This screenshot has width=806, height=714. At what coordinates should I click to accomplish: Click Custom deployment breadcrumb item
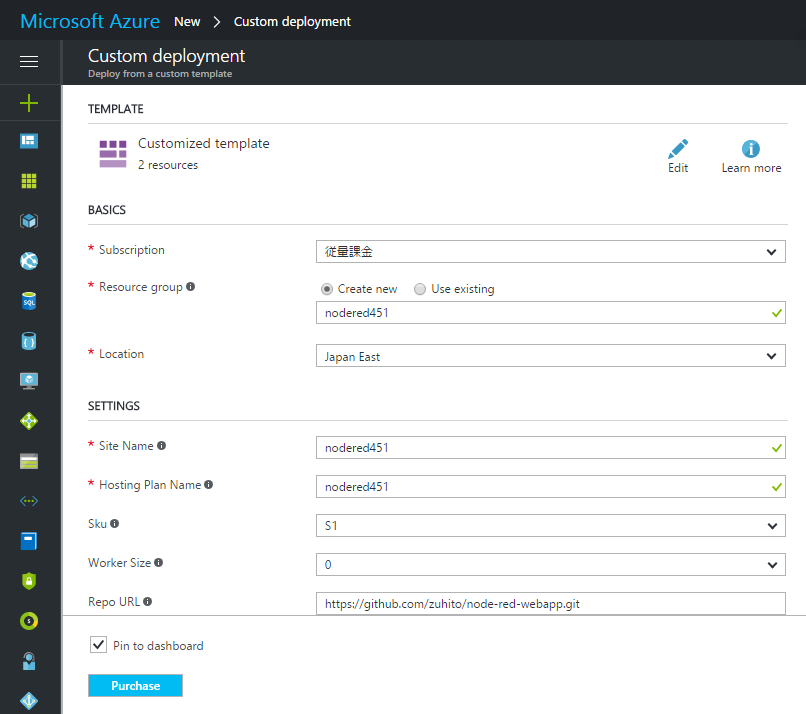[292, 22]
